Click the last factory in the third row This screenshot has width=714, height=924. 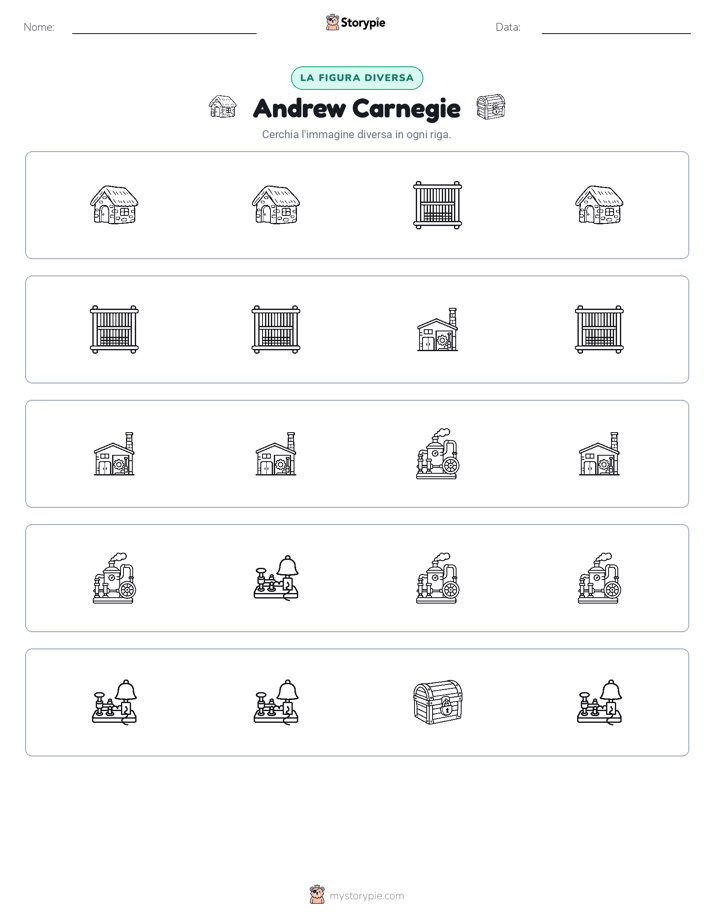(x=599, y=454)
